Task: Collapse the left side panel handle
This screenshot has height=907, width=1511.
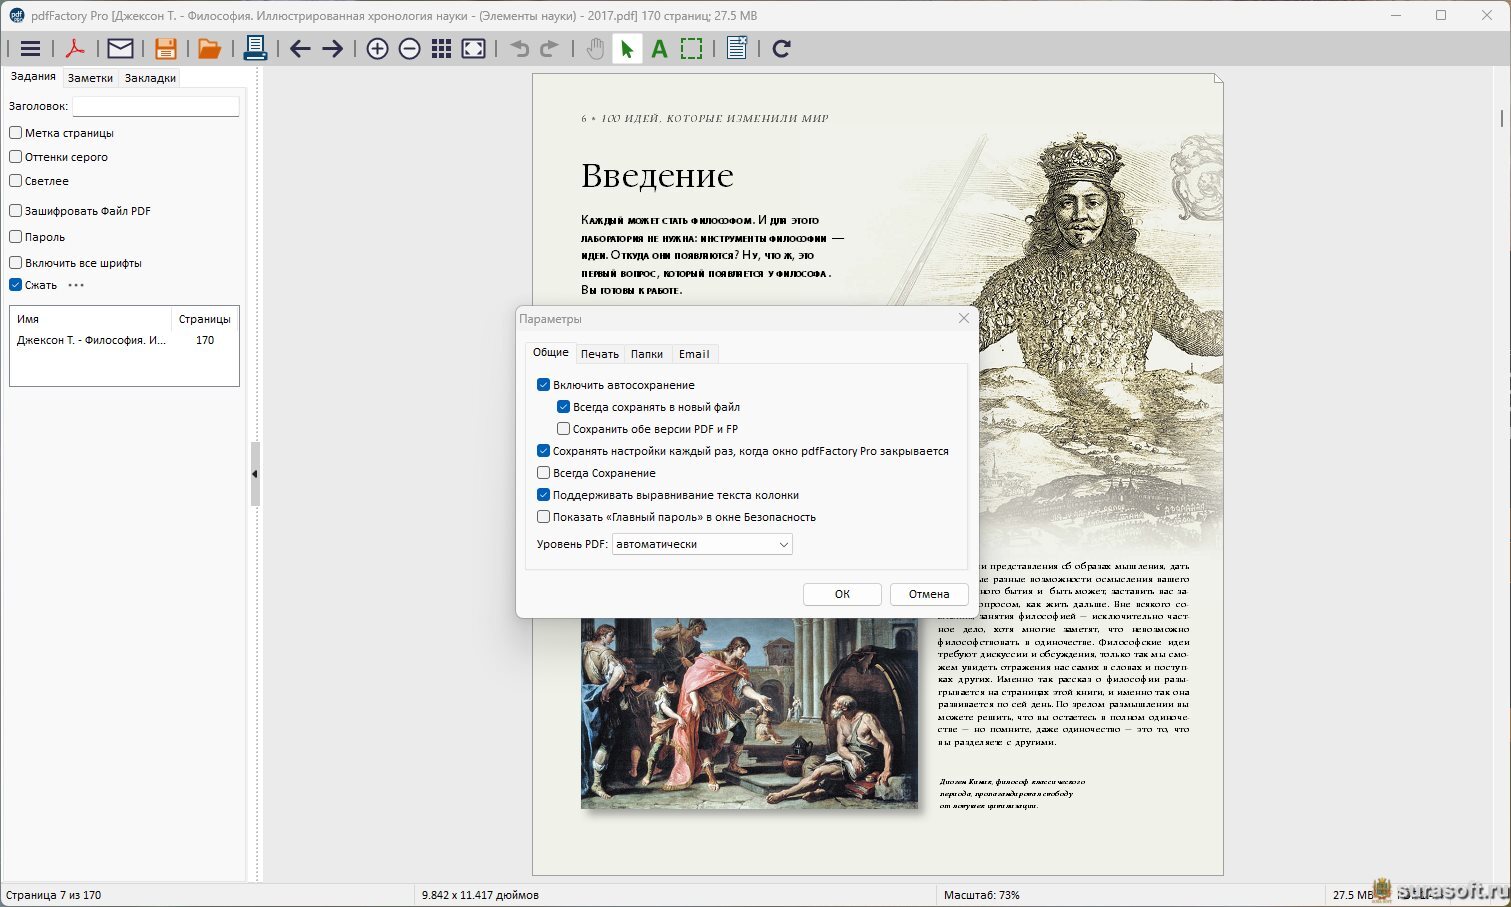Action: 255,474
